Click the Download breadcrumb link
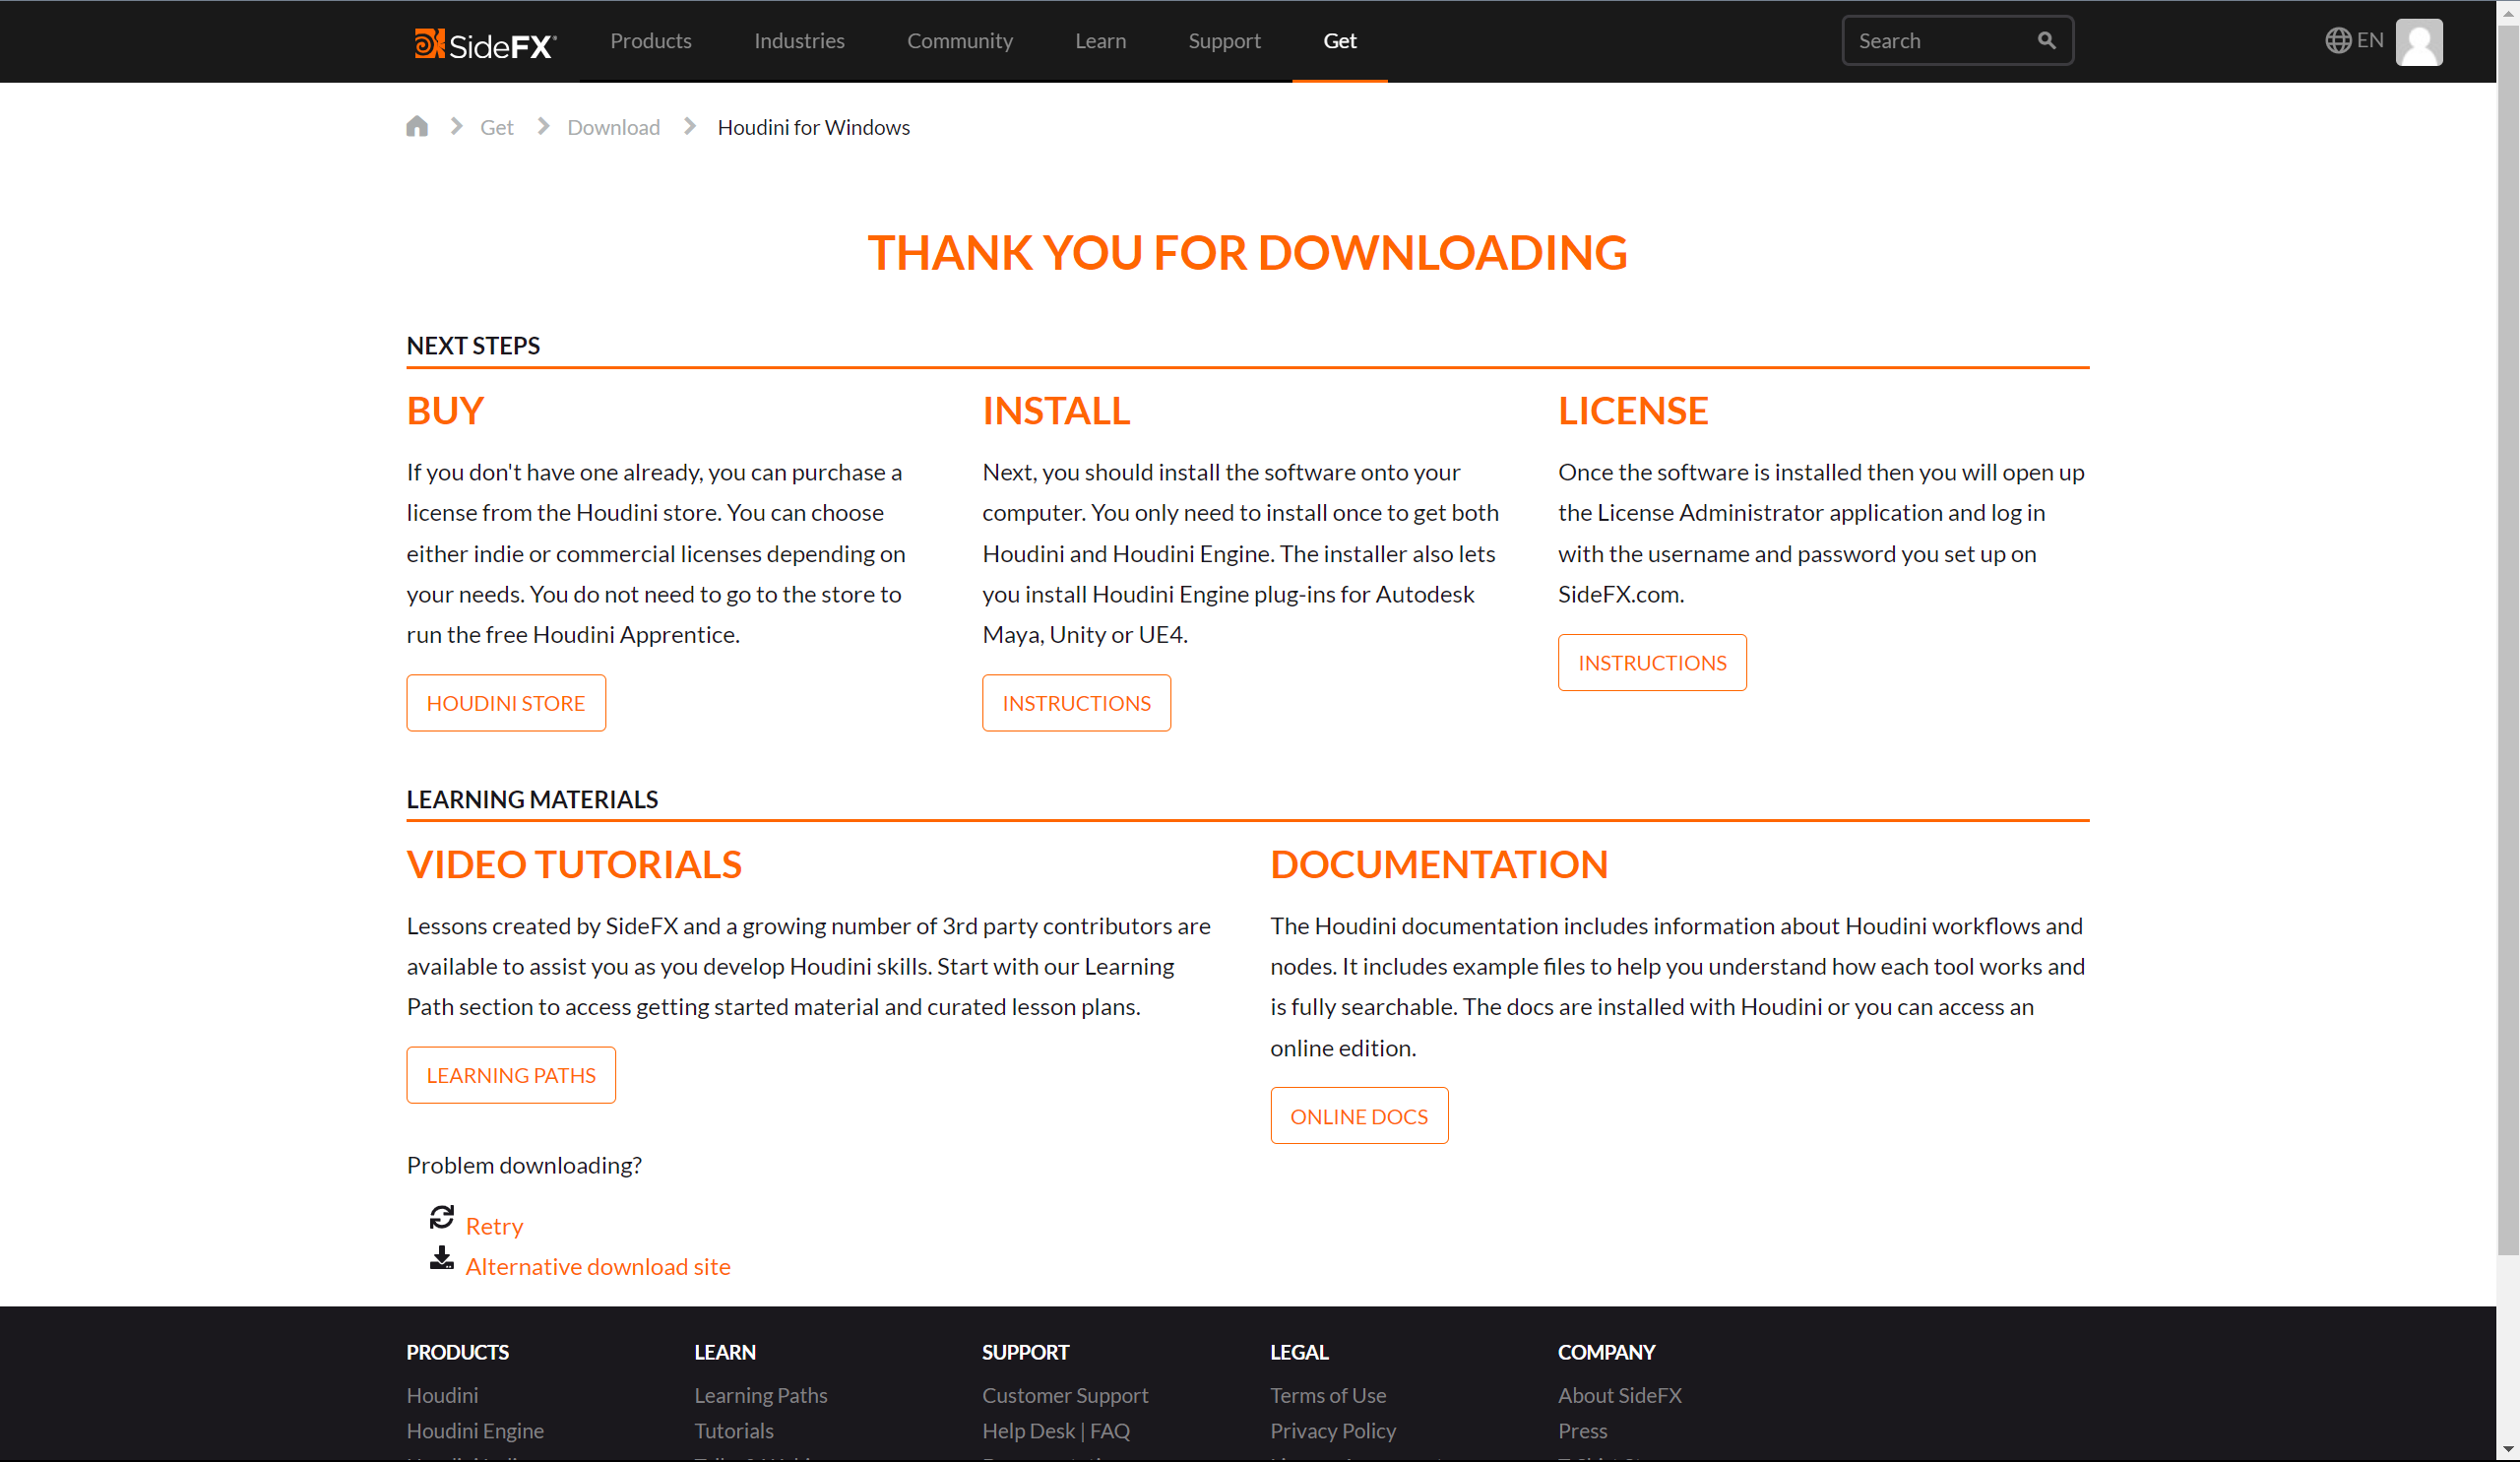This screenshot has height=1462, width=2520. coord(613,127)
